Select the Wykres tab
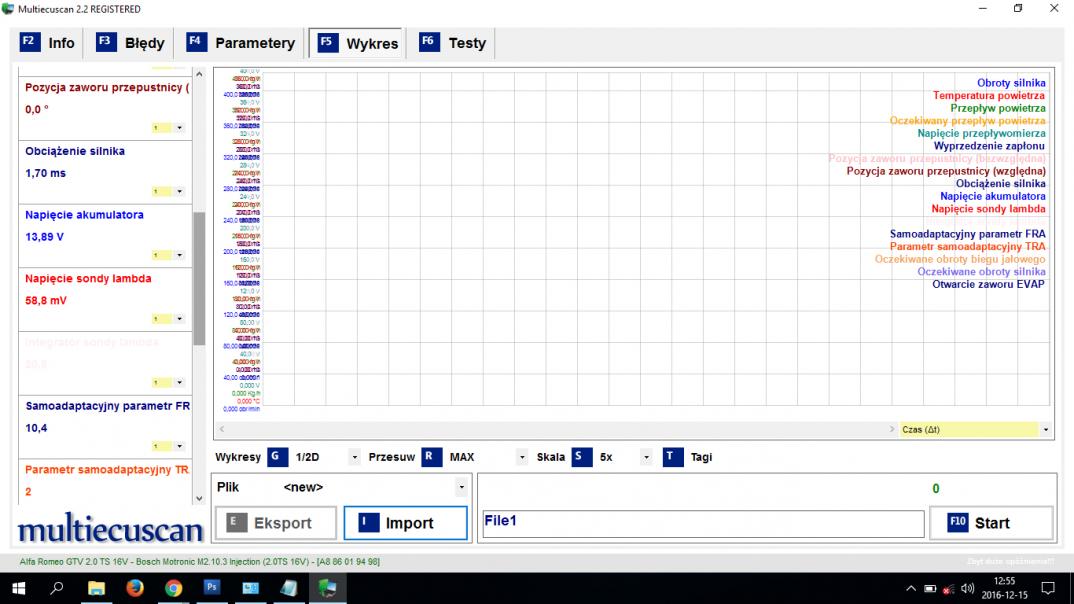 point(358,42)
